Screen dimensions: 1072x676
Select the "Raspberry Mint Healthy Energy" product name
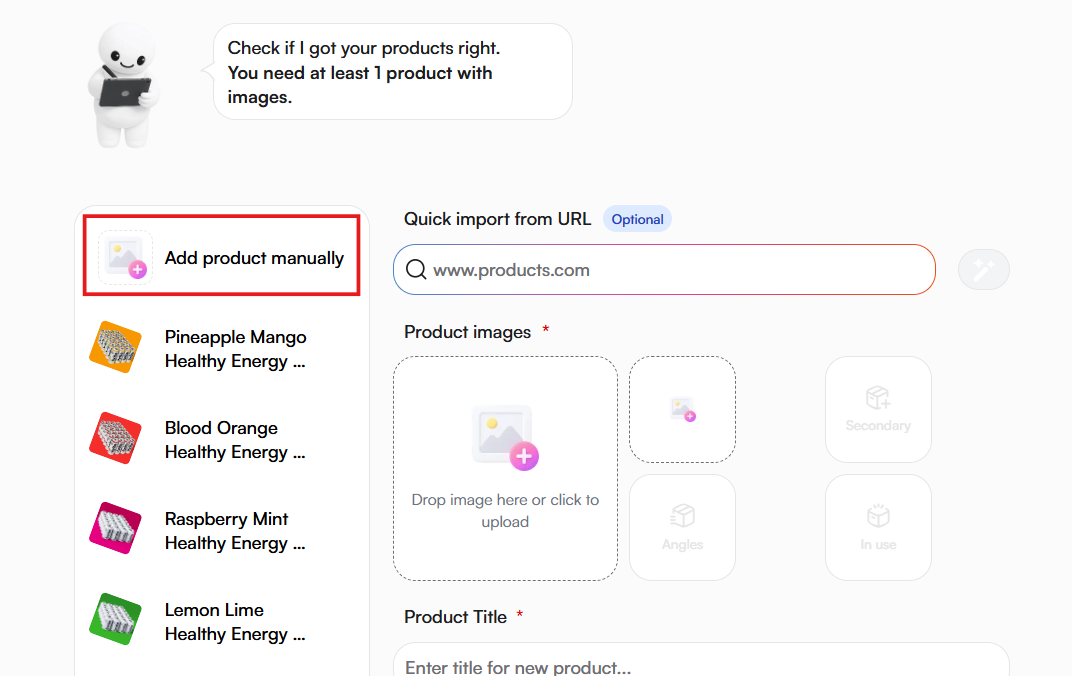pyautogui.click(x=236, y=531)
